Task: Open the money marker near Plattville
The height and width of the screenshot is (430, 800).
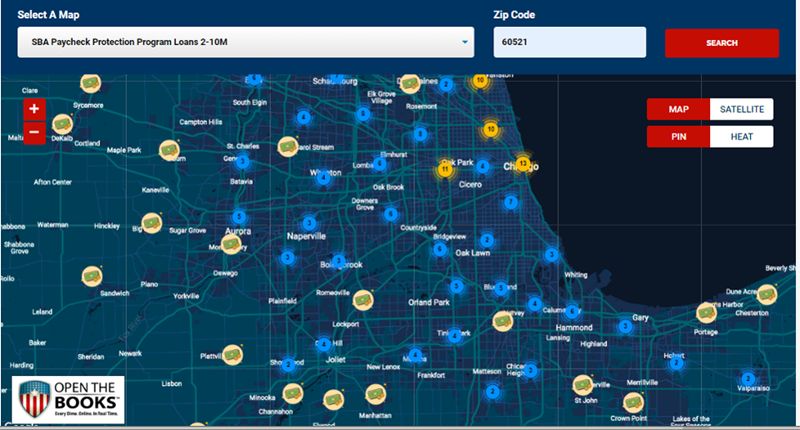Action: tap(232, 355)
